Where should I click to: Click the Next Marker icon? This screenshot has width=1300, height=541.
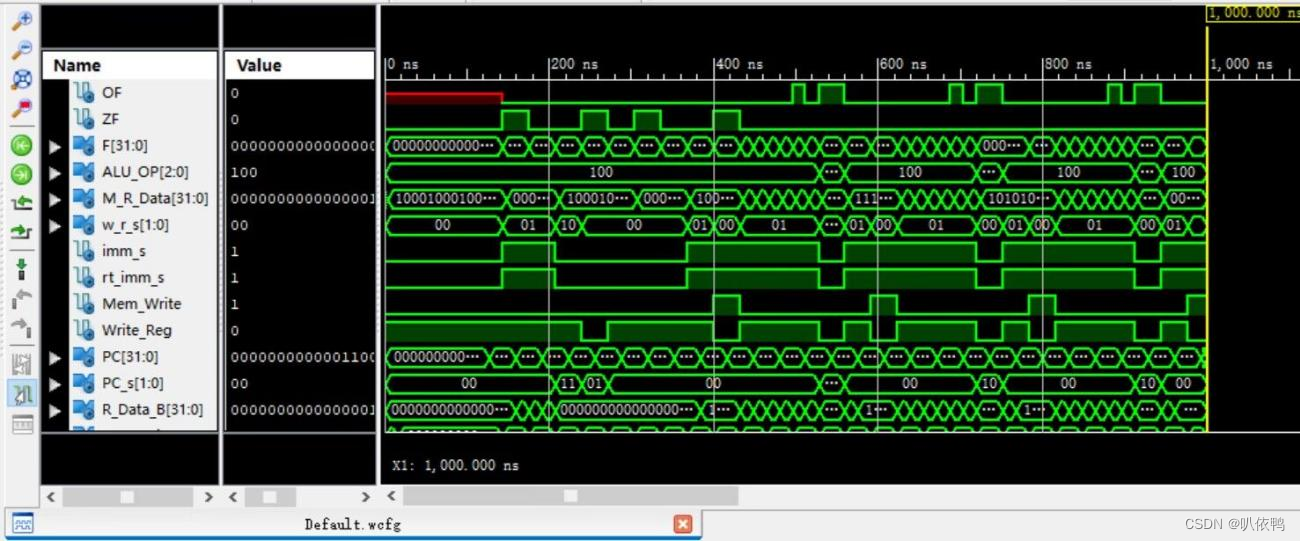(x=21, y=326)
